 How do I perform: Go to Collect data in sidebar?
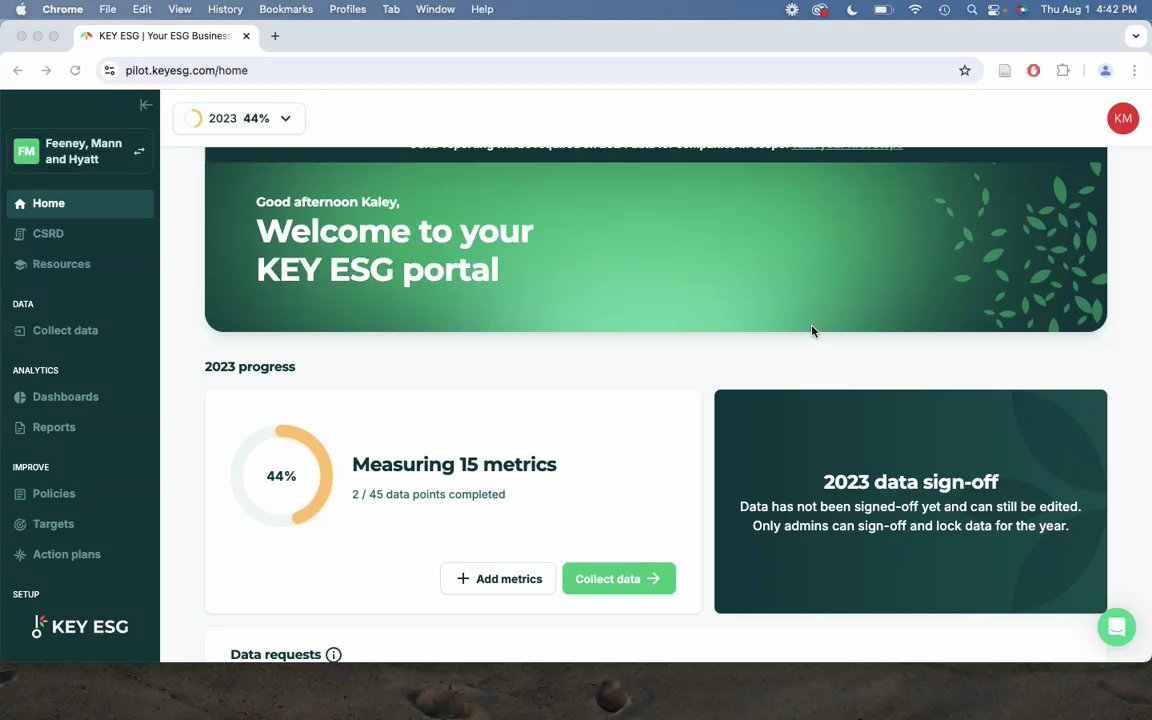click(80, 331)
